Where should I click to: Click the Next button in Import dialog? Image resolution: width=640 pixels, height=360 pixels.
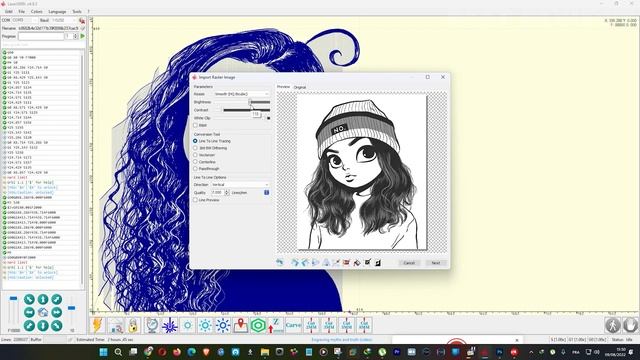click(436, 263)
